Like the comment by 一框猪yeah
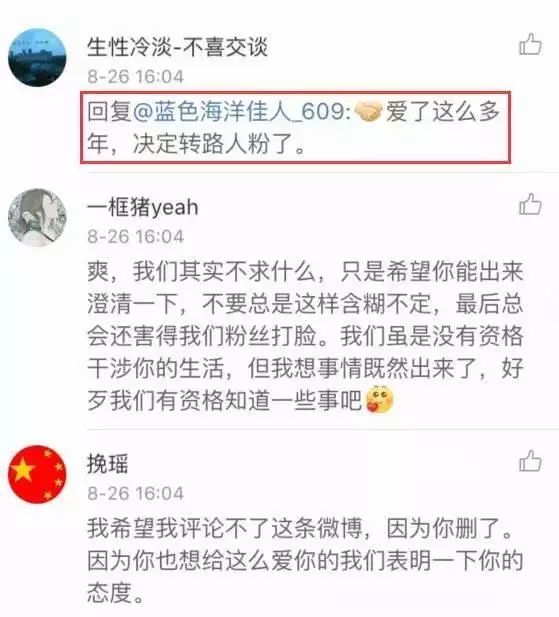Viewport: 559px width, 617px height. [x=530, y=204]
